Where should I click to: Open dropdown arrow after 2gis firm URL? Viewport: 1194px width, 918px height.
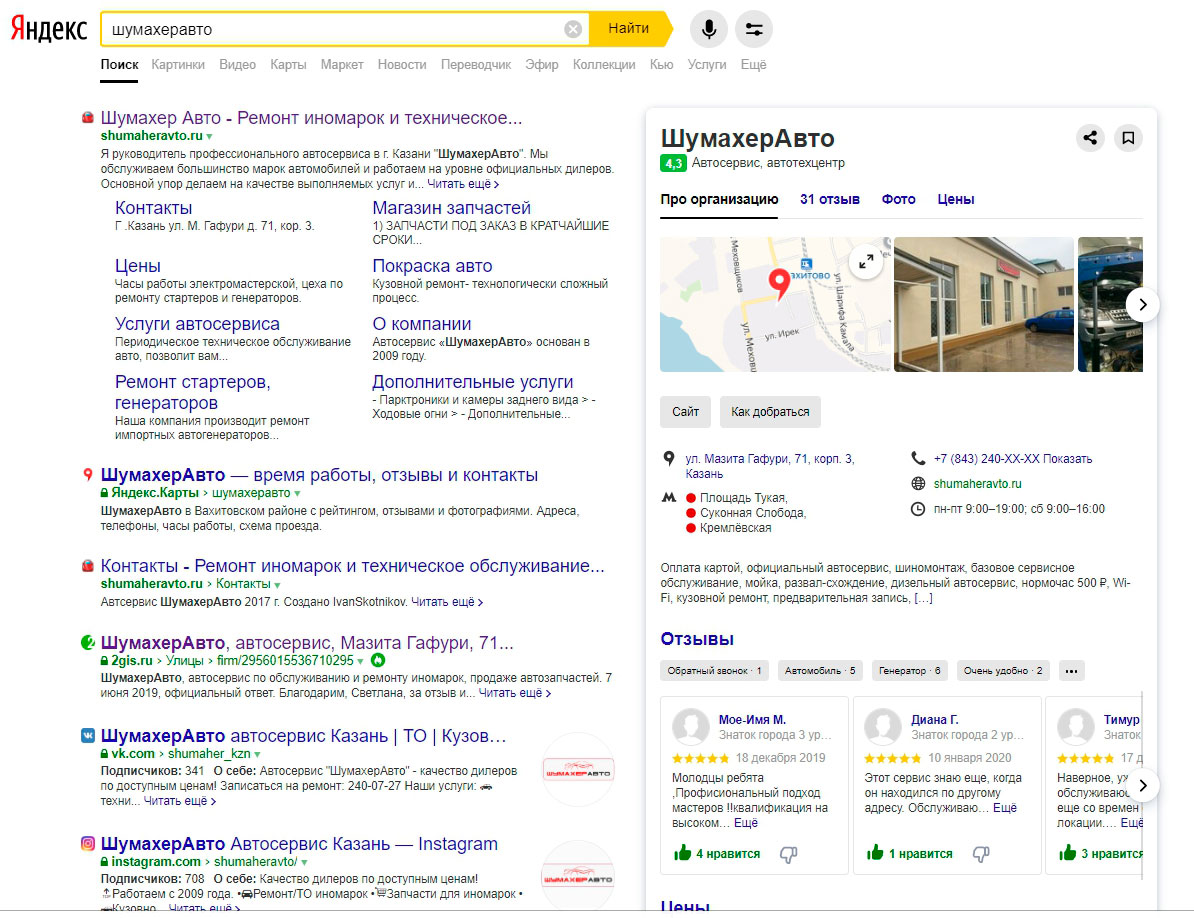pyautogui.click(x=360, y=661)
